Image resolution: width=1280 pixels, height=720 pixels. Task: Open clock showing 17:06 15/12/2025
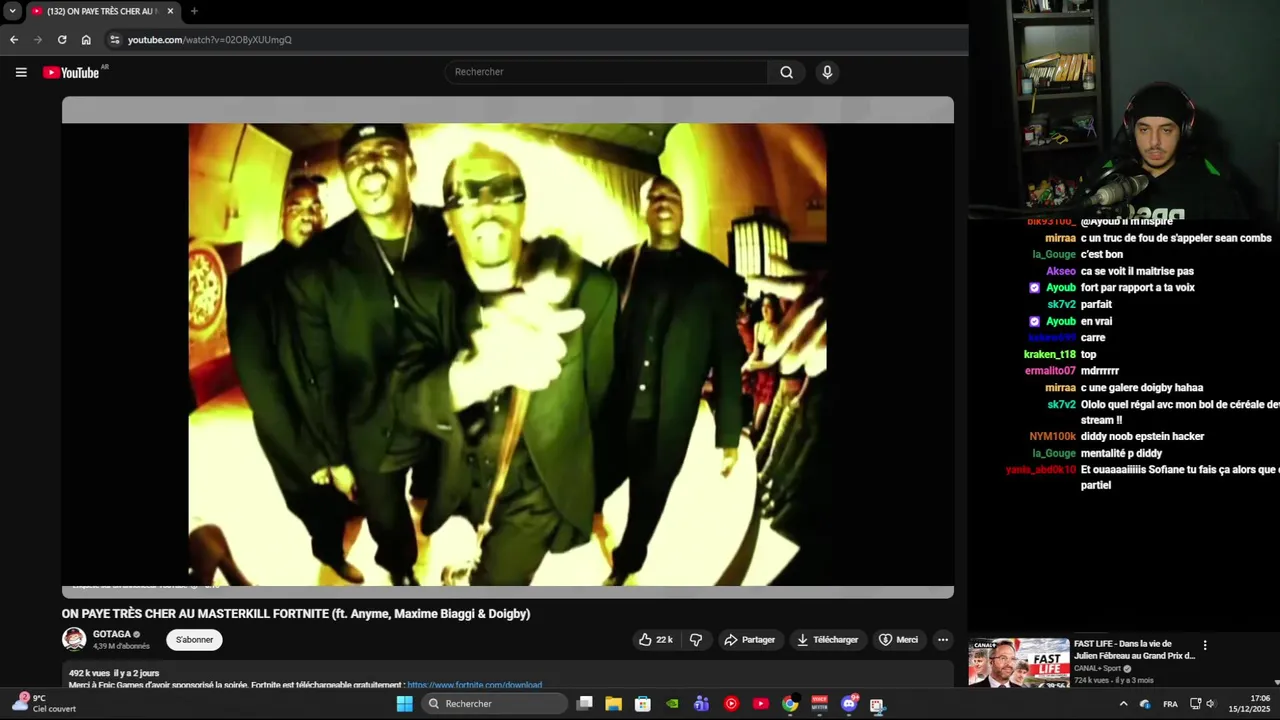tap(1250, 704)
